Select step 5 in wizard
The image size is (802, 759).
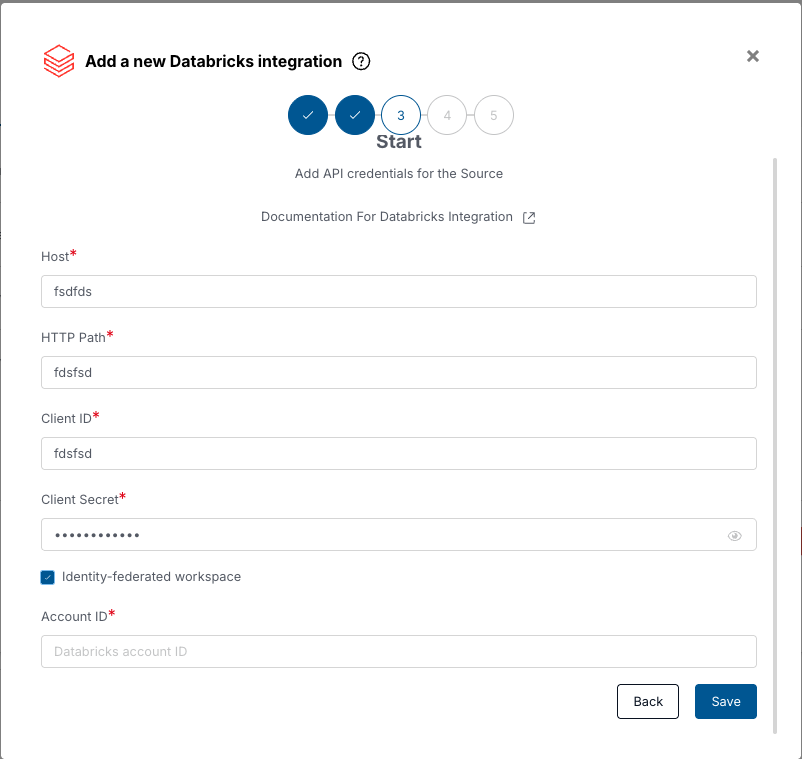click(x=494, y=115)
